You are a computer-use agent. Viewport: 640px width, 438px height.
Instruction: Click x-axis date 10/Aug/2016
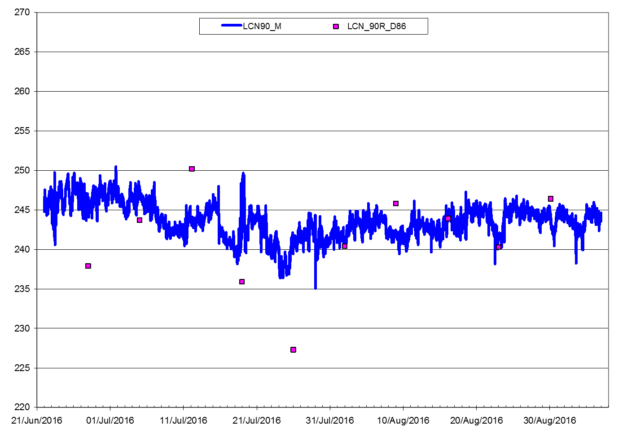403,420
